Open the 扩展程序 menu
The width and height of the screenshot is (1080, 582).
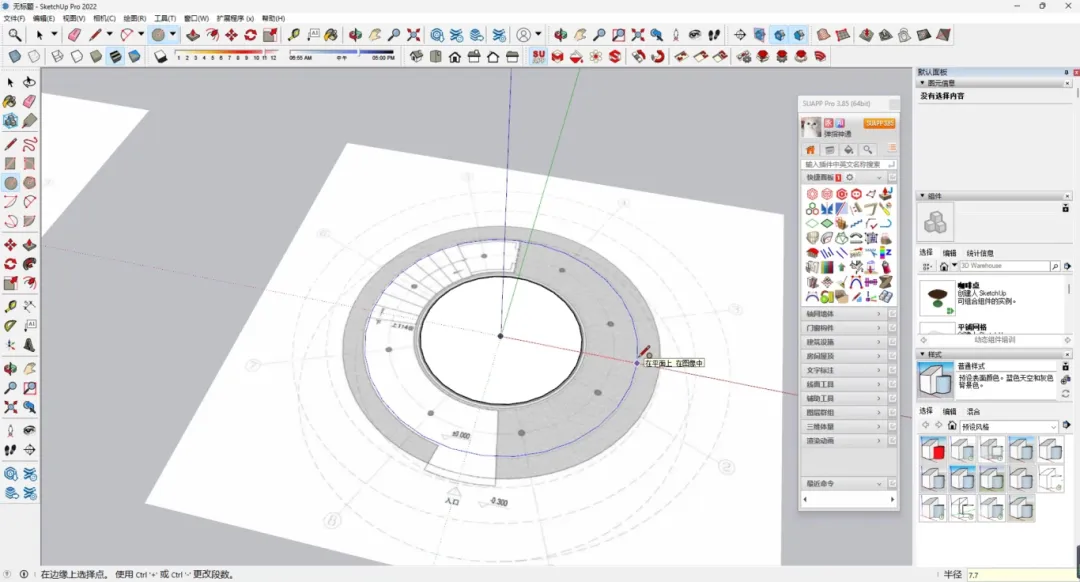point(235,18)
